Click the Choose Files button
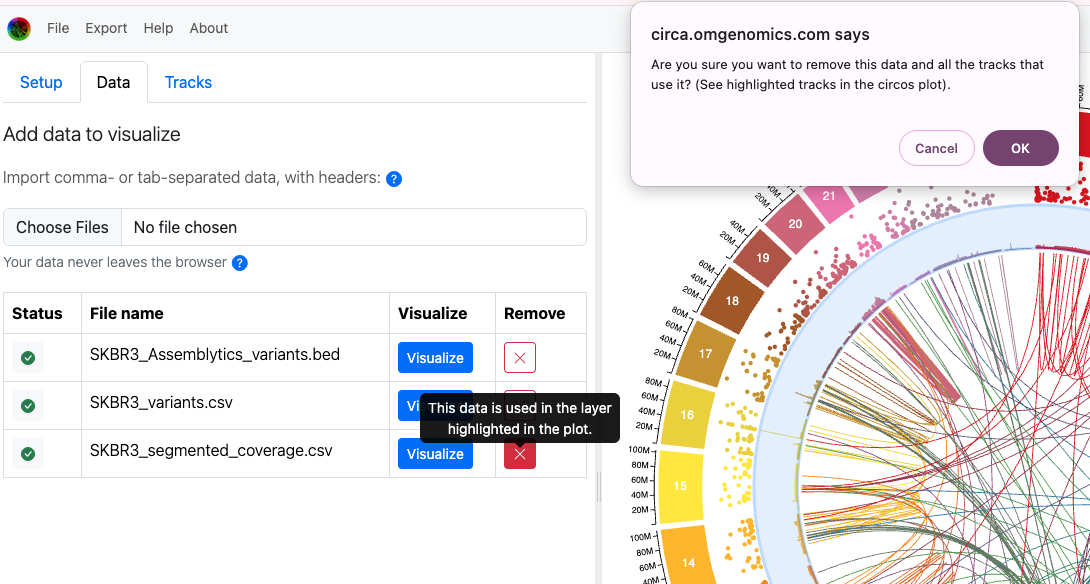This screenshot has width=1090, height=584. (62, 227)
